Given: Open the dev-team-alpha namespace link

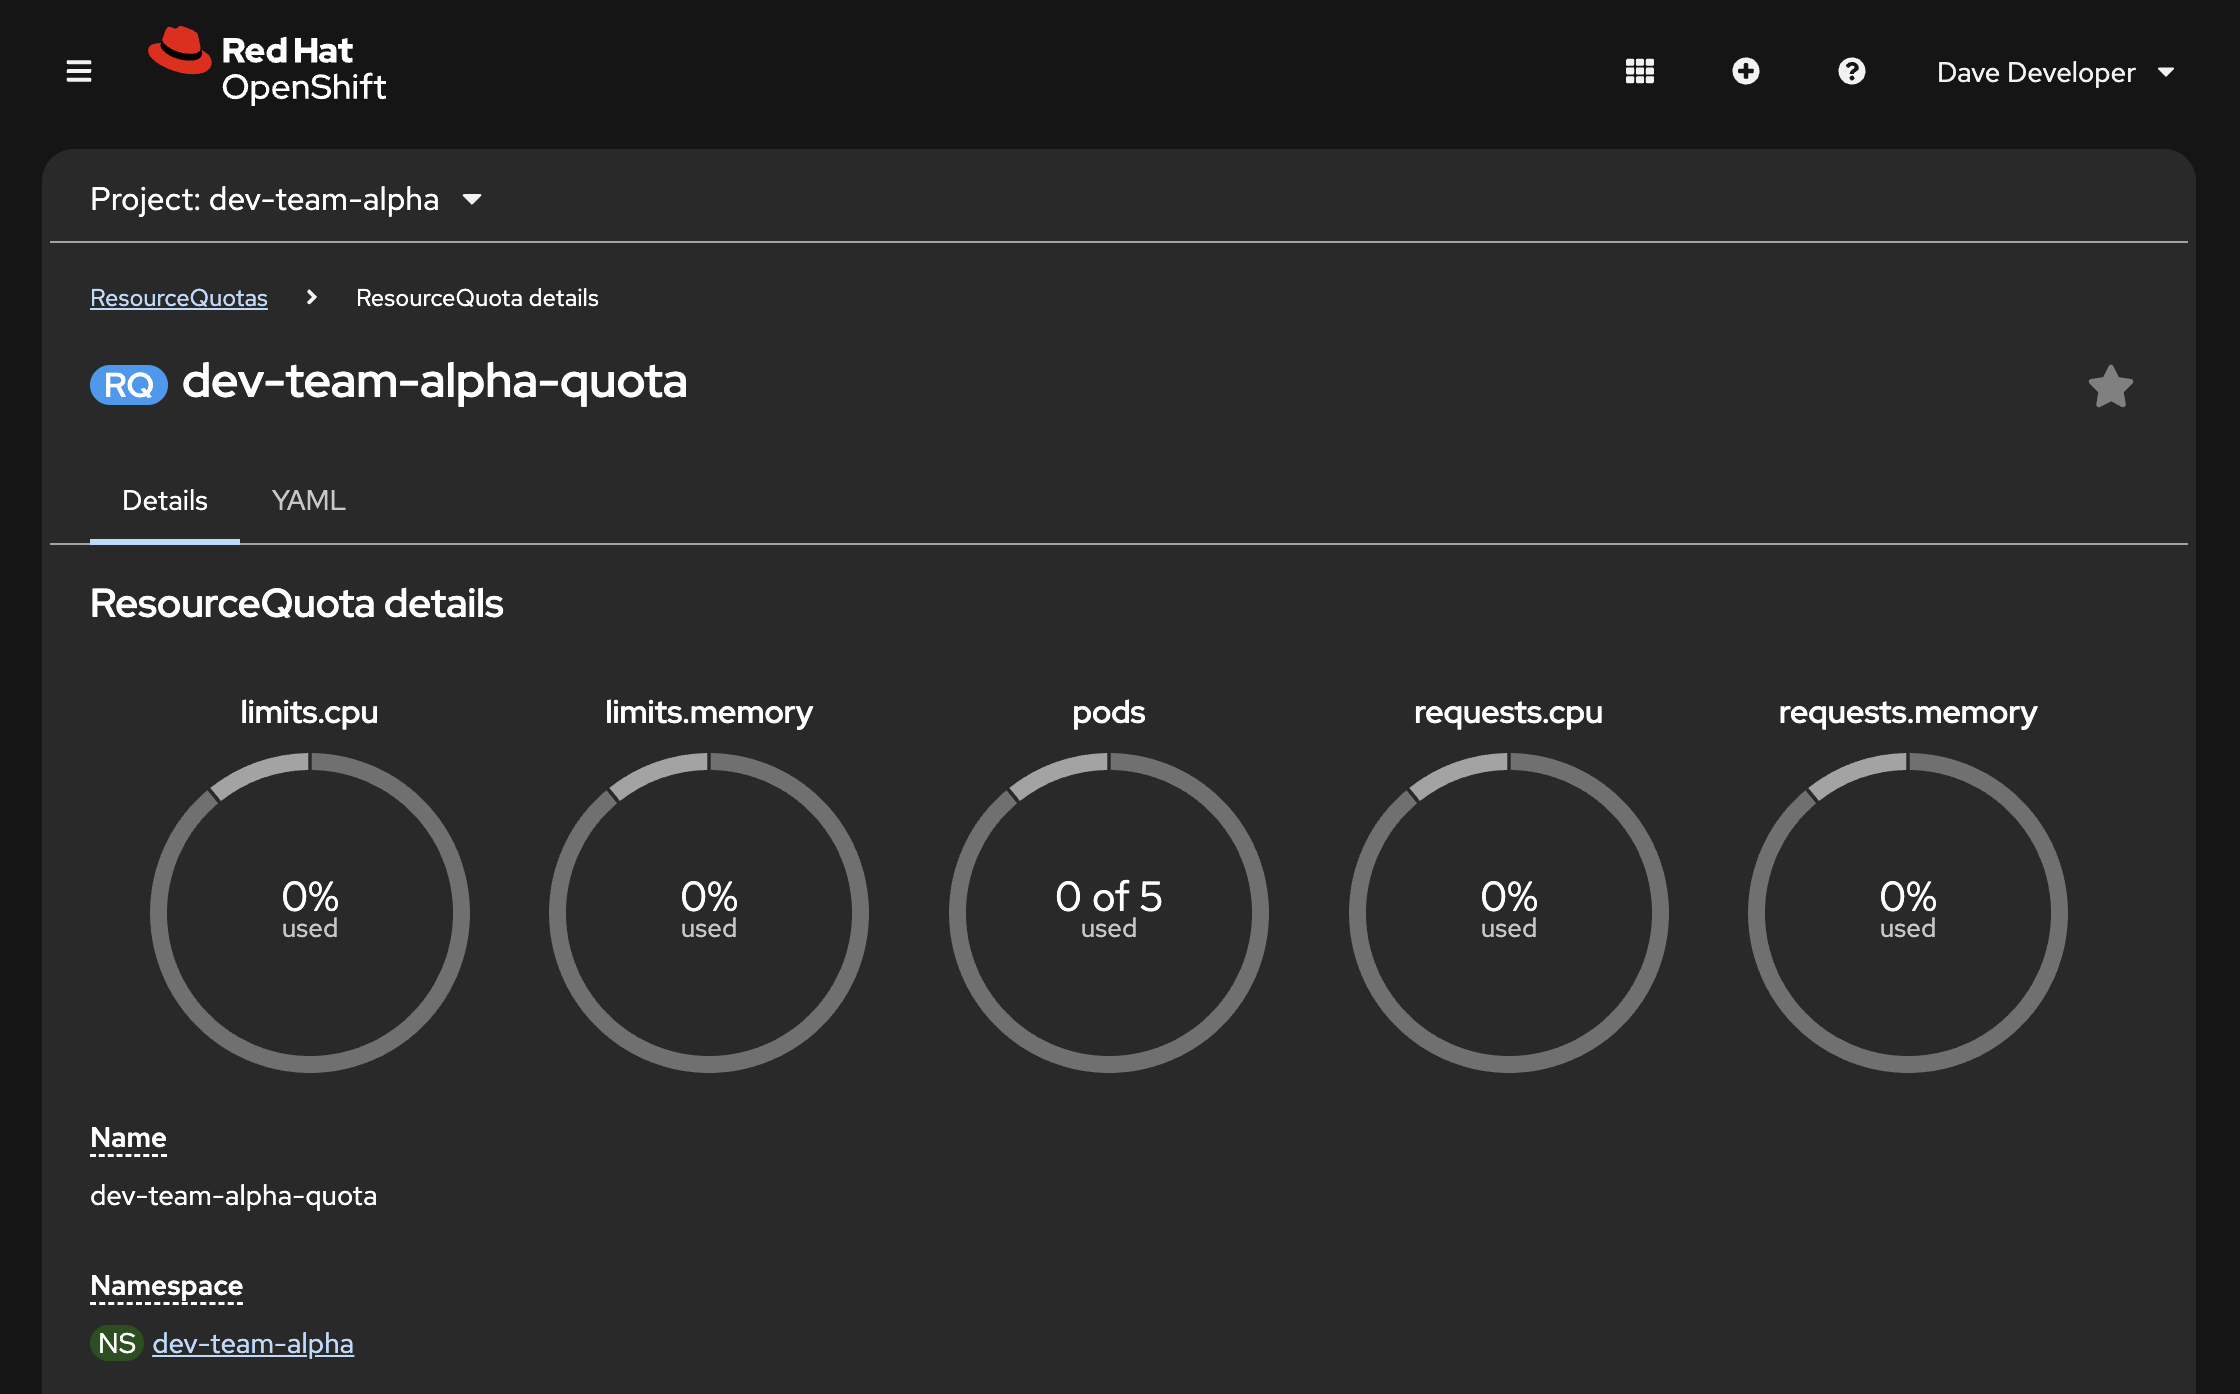Looking at the screenshot, I should [x=253, y=1343].
